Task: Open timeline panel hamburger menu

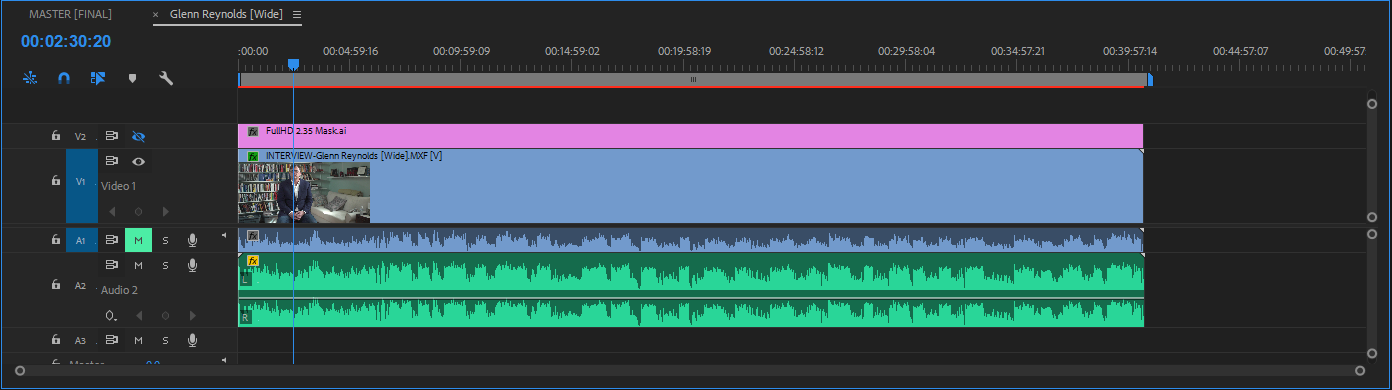Action: point(297,15)
